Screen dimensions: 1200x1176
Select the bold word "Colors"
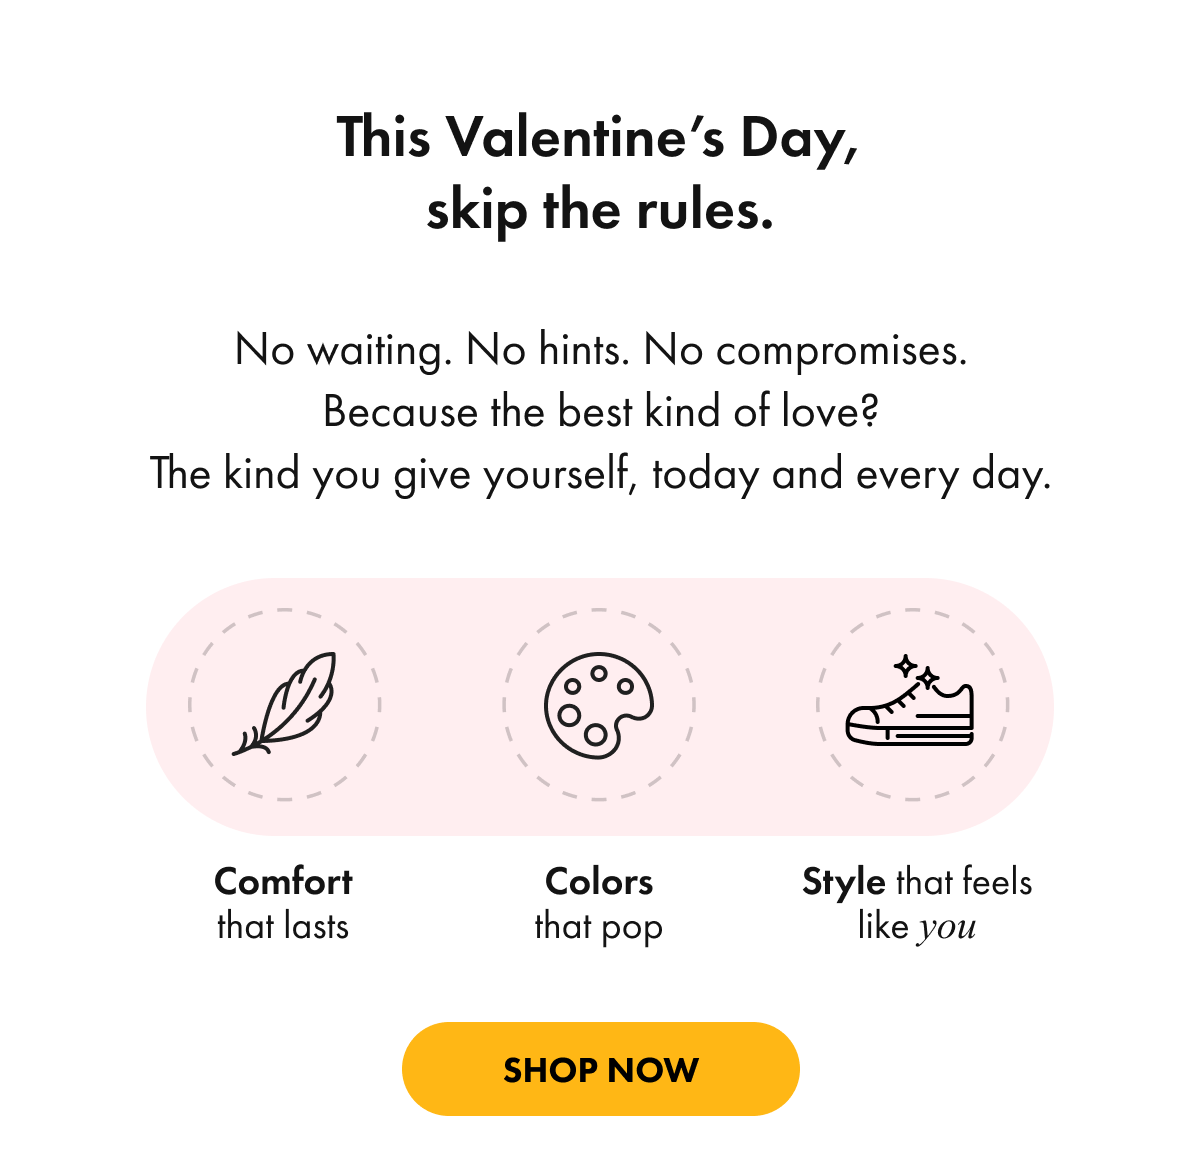[599, 882]
